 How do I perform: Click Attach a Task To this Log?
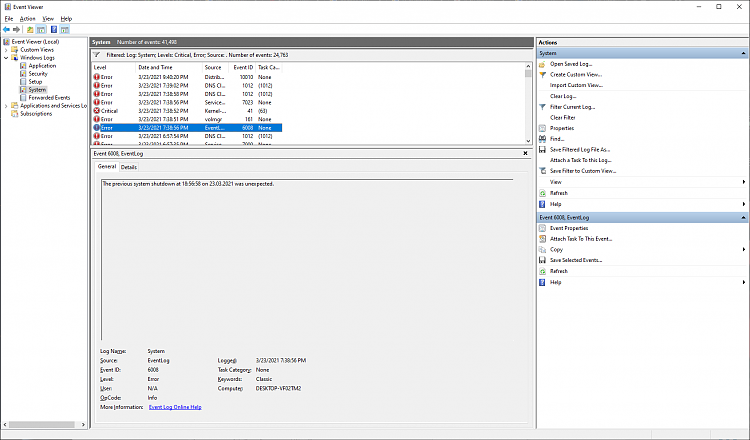click(x=581, y=160)
